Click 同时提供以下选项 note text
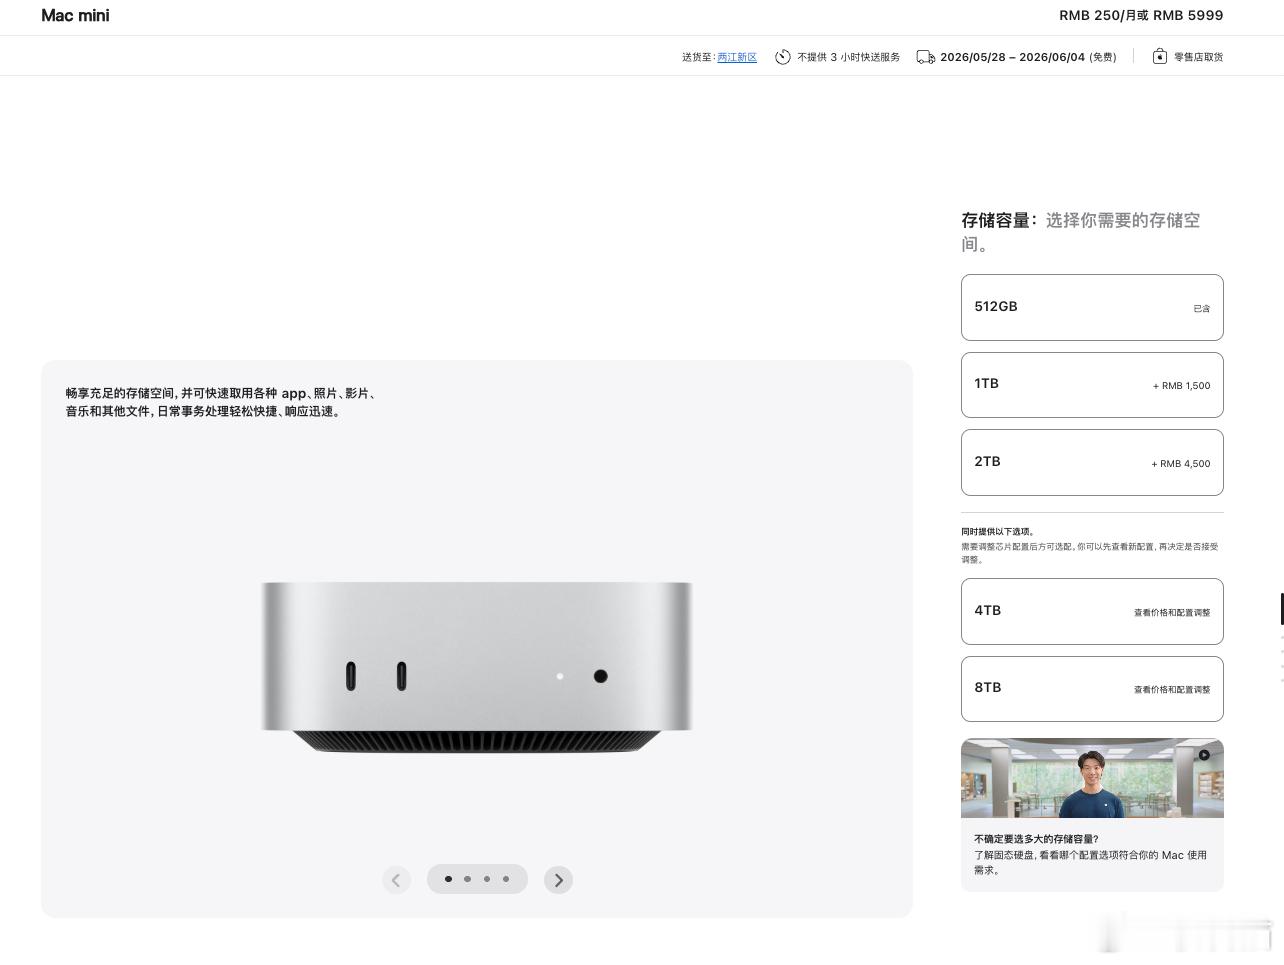 (998, 532)
